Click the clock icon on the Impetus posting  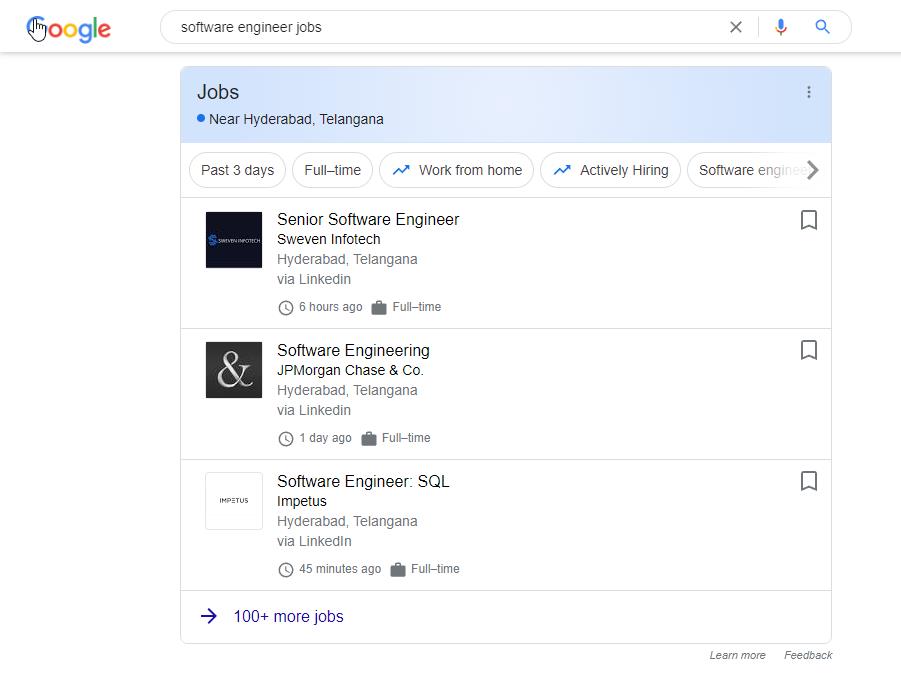pyautogui.click(x=286, y=569)
